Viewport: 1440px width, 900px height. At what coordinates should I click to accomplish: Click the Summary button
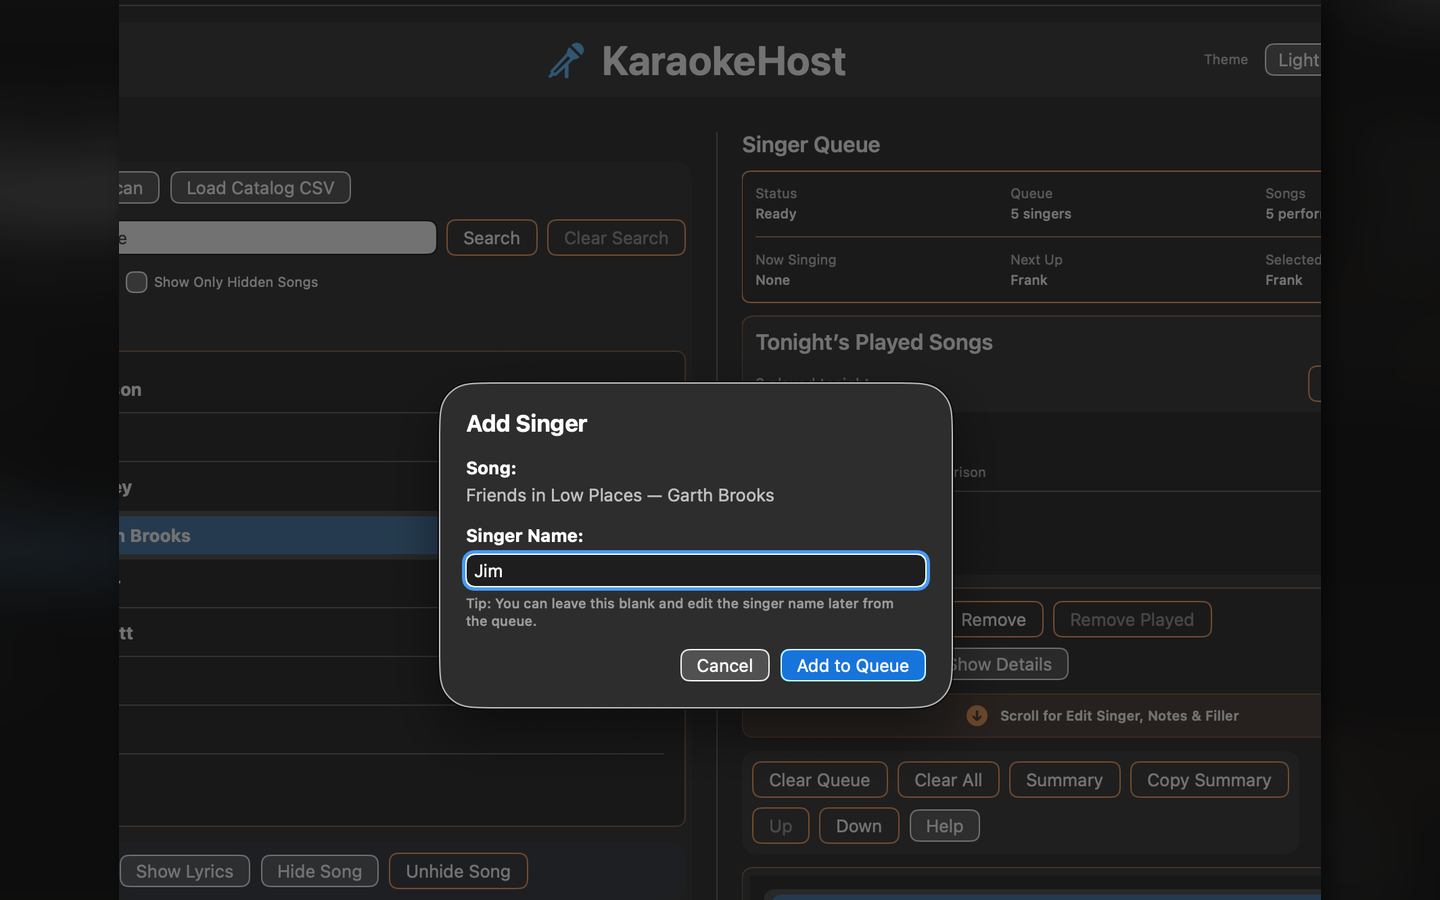click(x=1064, y=780)
